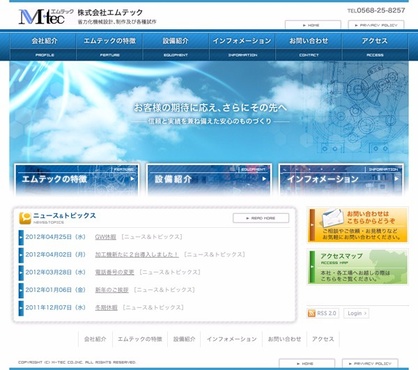Viewport: 418px width, 370px height.
Task: Click the READ MORE button in news box
Action: 261,218
